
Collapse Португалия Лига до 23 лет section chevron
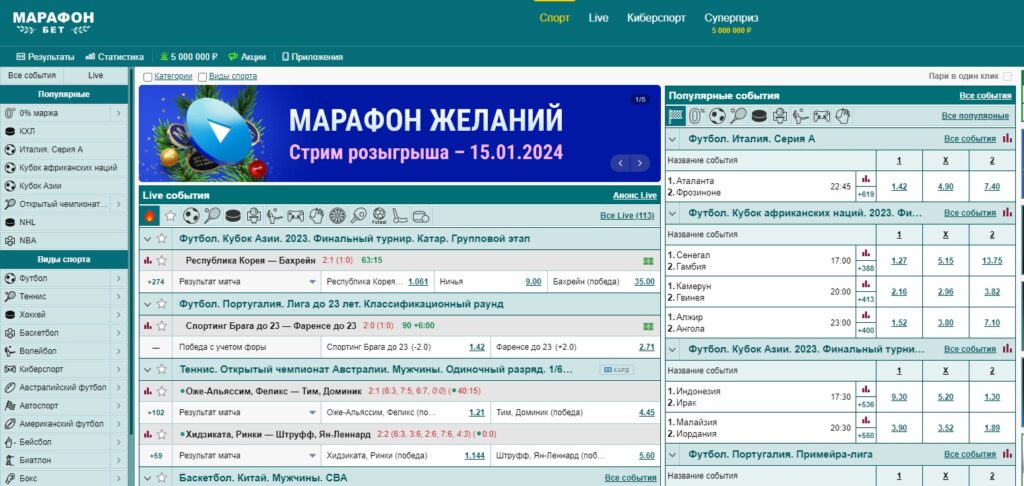pyautogui.click(x=148, y=304)
